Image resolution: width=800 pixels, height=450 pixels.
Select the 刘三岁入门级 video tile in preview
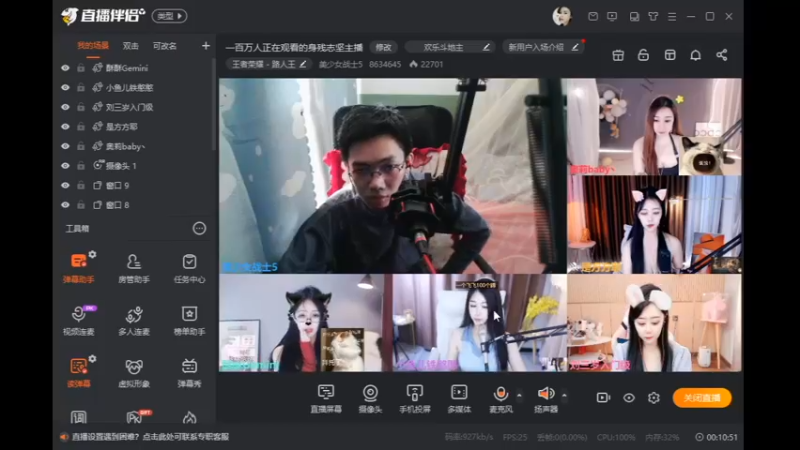point(654,322)
